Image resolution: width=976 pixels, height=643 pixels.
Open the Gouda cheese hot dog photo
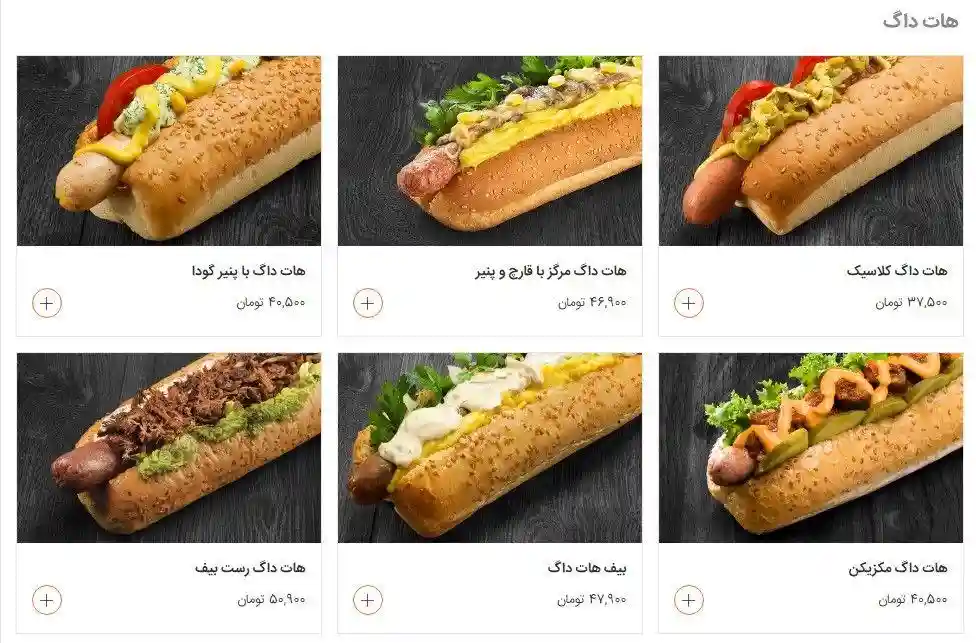(x=169, y=151)
